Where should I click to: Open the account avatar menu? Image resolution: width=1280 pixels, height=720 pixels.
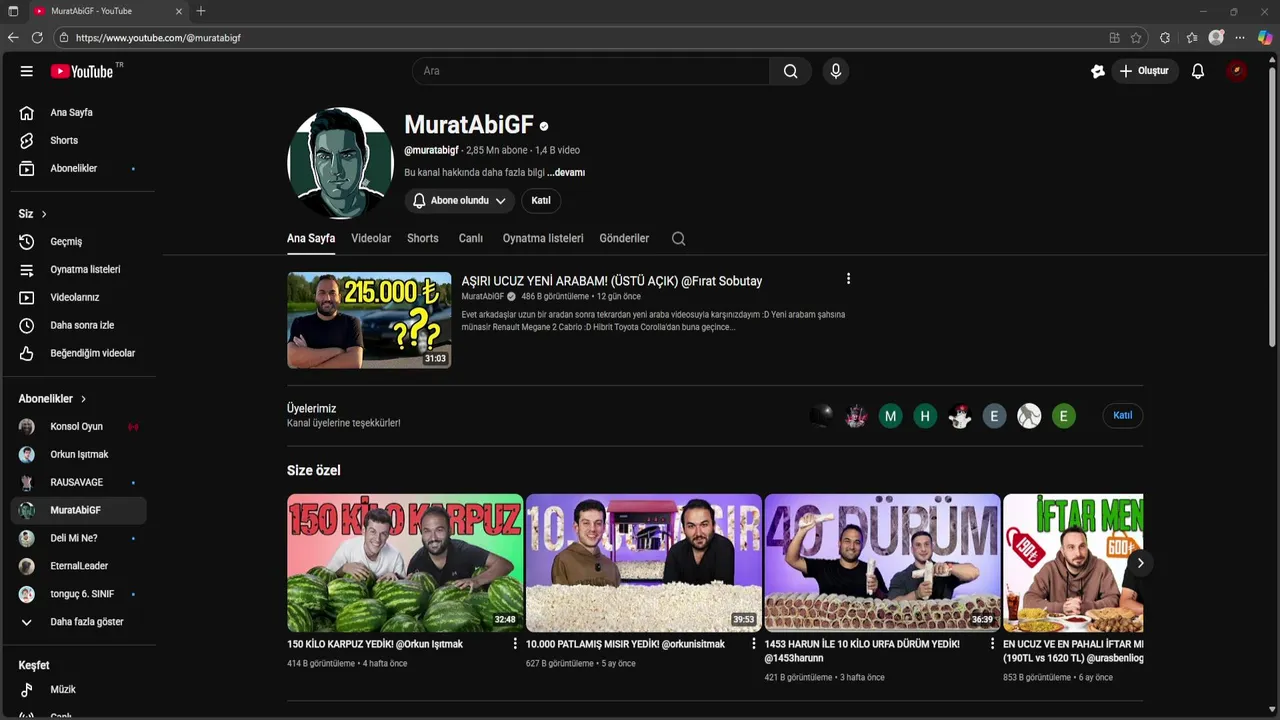[1237, 71]
